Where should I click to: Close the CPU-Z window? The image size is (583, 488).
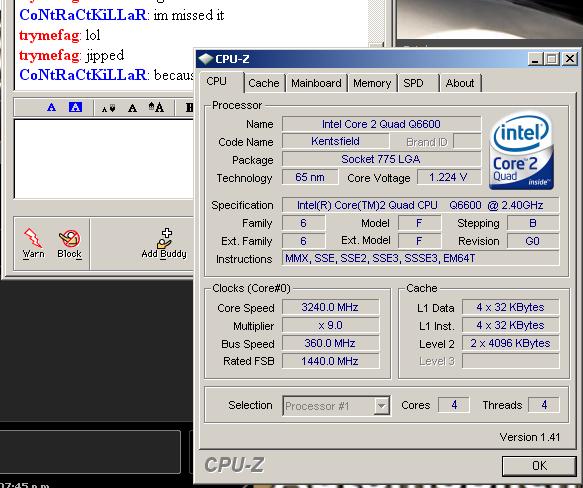tap(570, 59)
